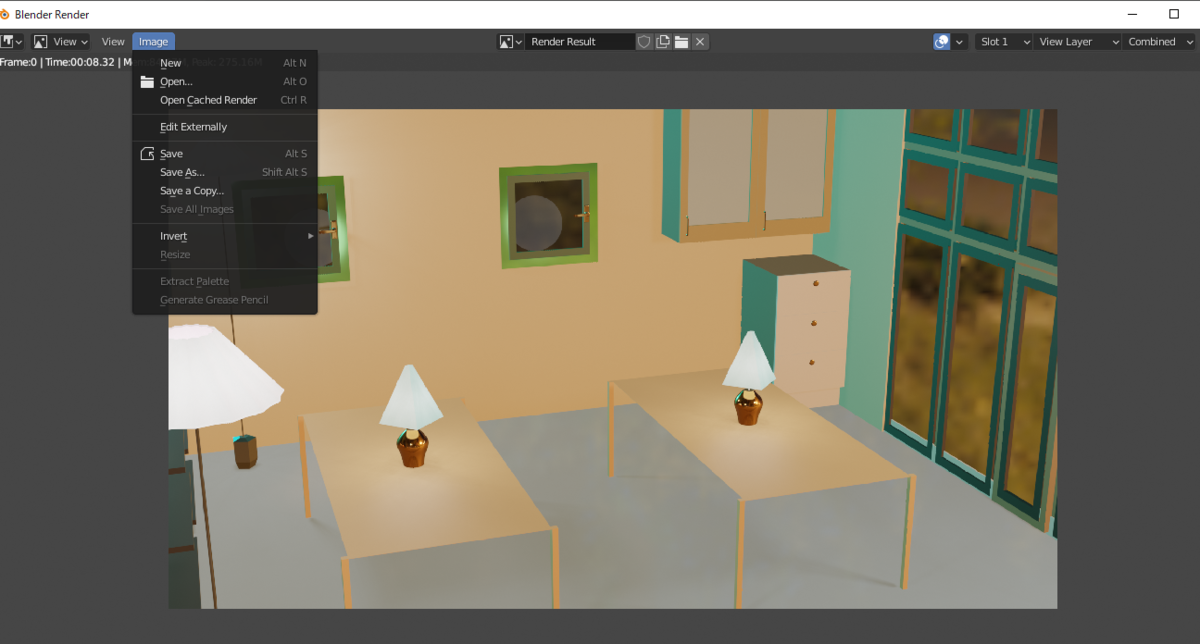Minimize the Blender Render window
The height and width of the screenshot is (644, 1200).
click(1130, 14)
